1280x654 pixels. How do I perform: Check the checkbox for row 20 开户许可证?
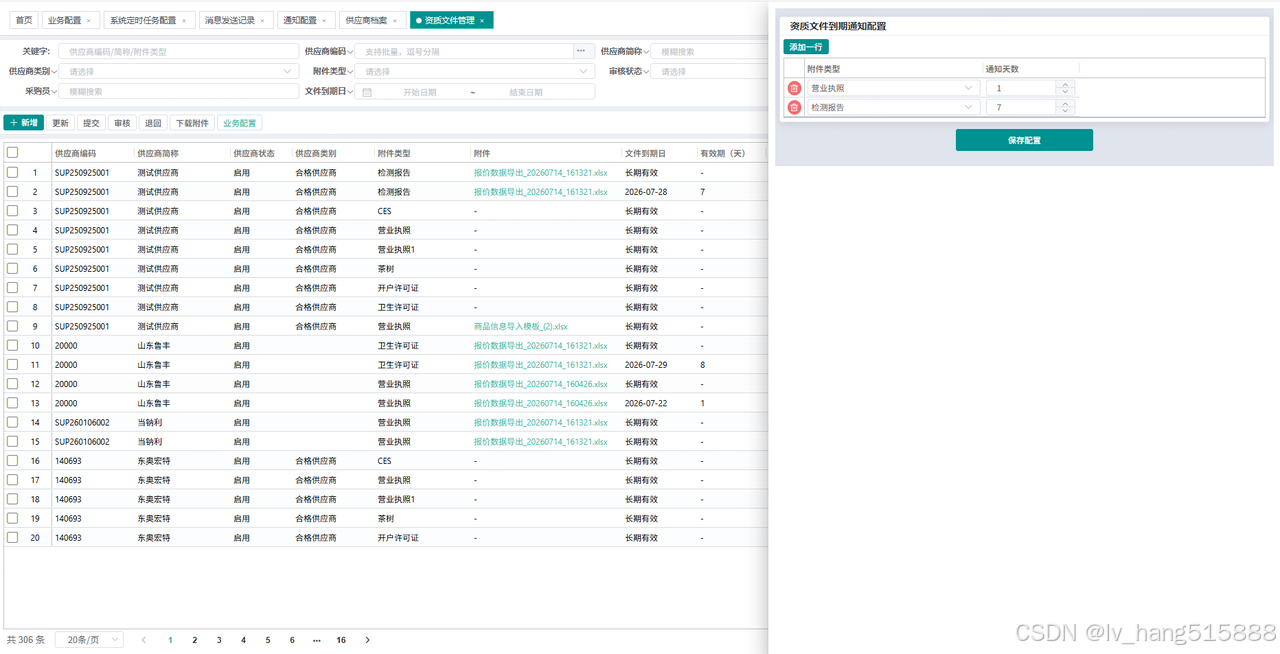(12, 537)
